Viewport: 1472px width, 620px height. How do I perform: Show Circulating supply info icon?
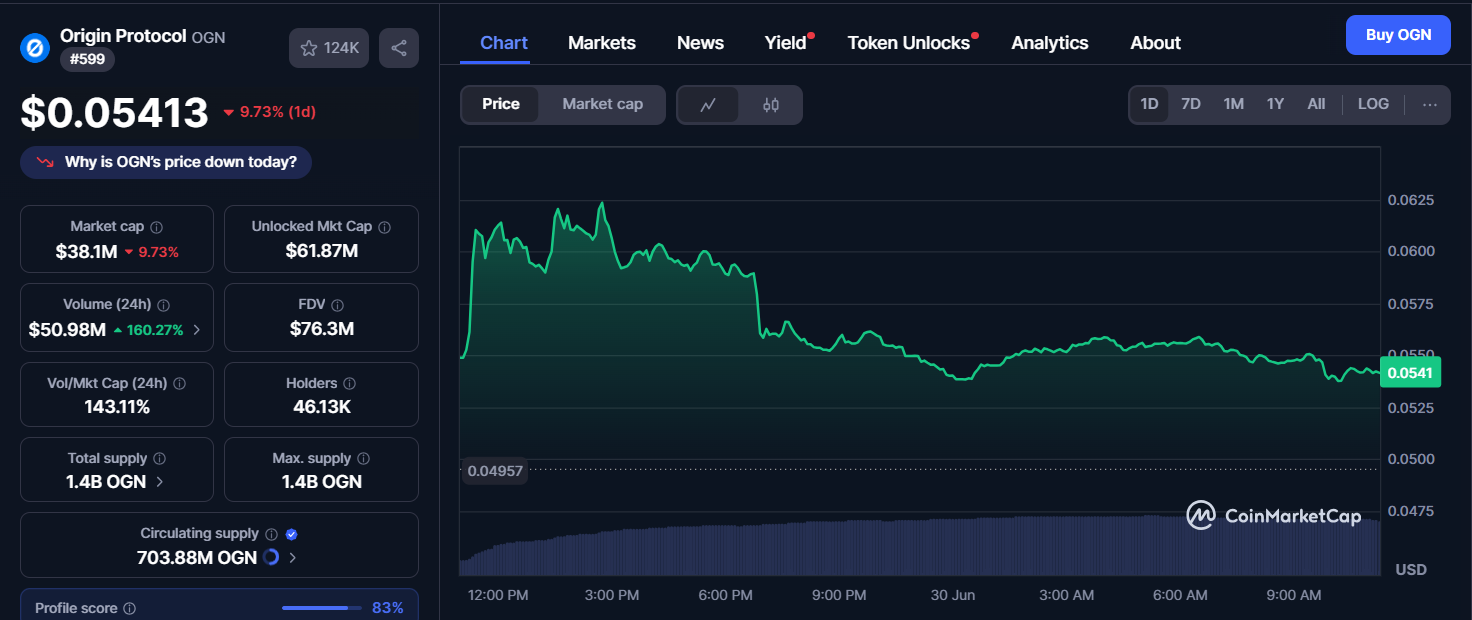(272, 534)
